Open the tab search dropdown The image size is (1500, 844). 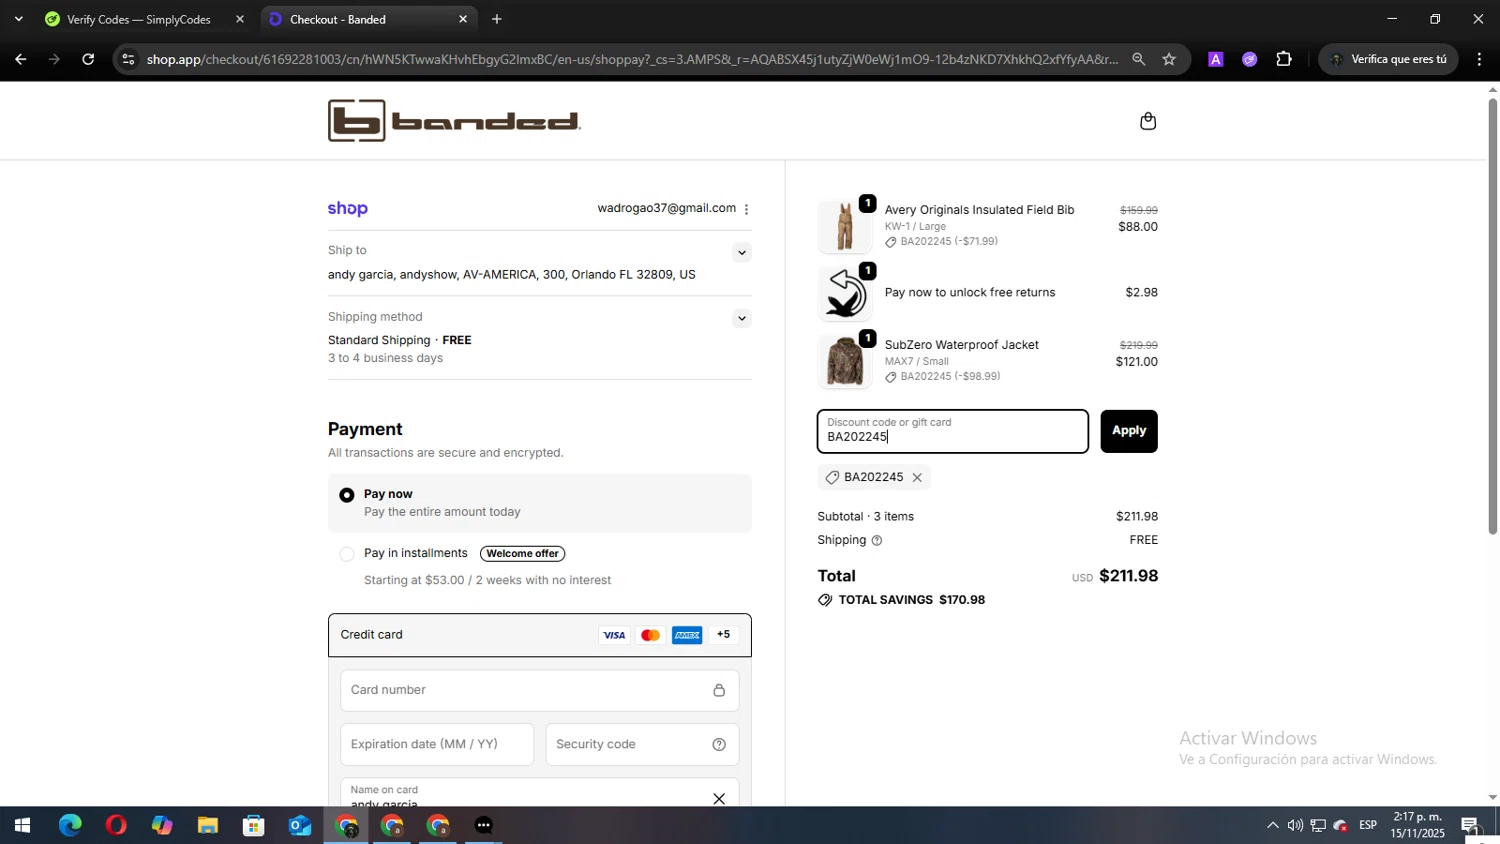click(18, 19)
